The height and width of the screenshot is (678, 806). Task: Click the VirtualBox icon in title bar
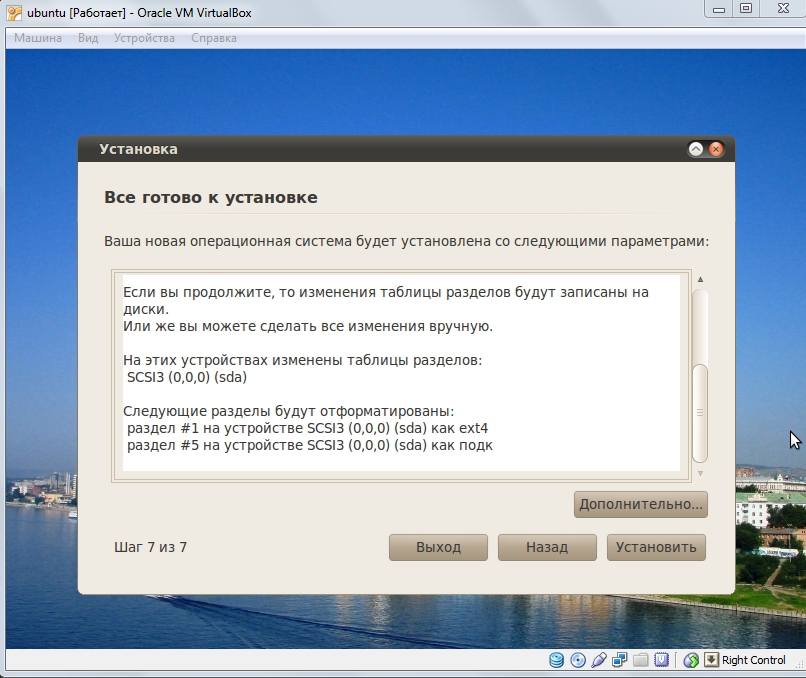tap(14, 13)
